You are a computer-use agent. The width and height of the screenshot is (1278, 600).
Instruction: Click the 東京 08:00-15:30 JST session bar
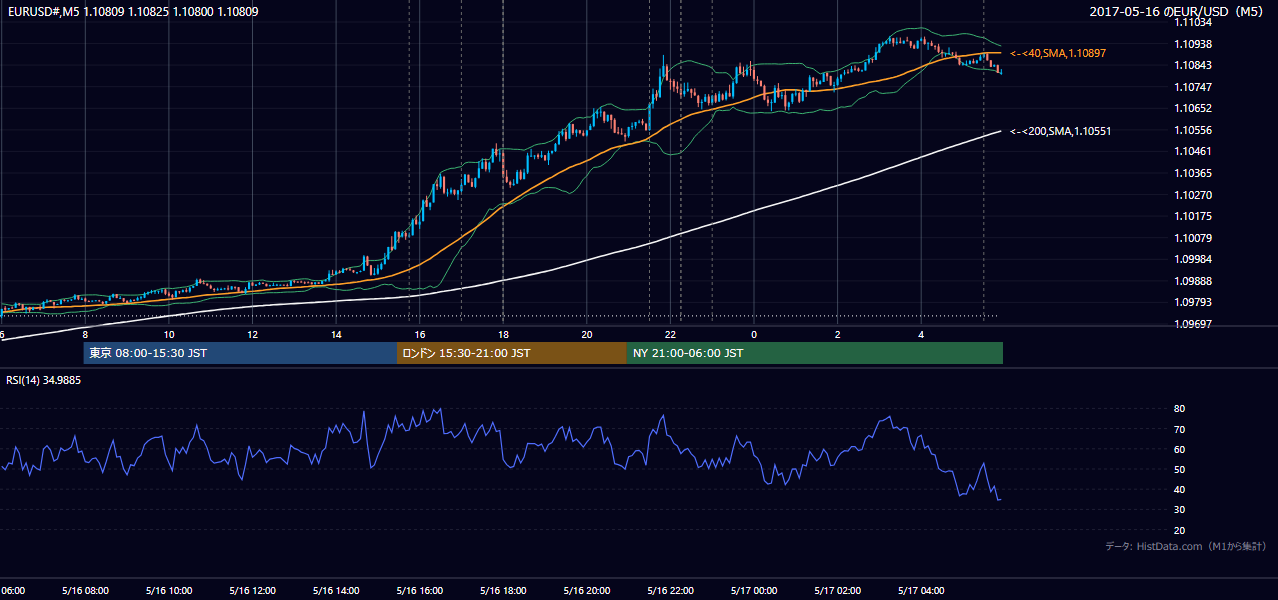(x=240, y=353)
